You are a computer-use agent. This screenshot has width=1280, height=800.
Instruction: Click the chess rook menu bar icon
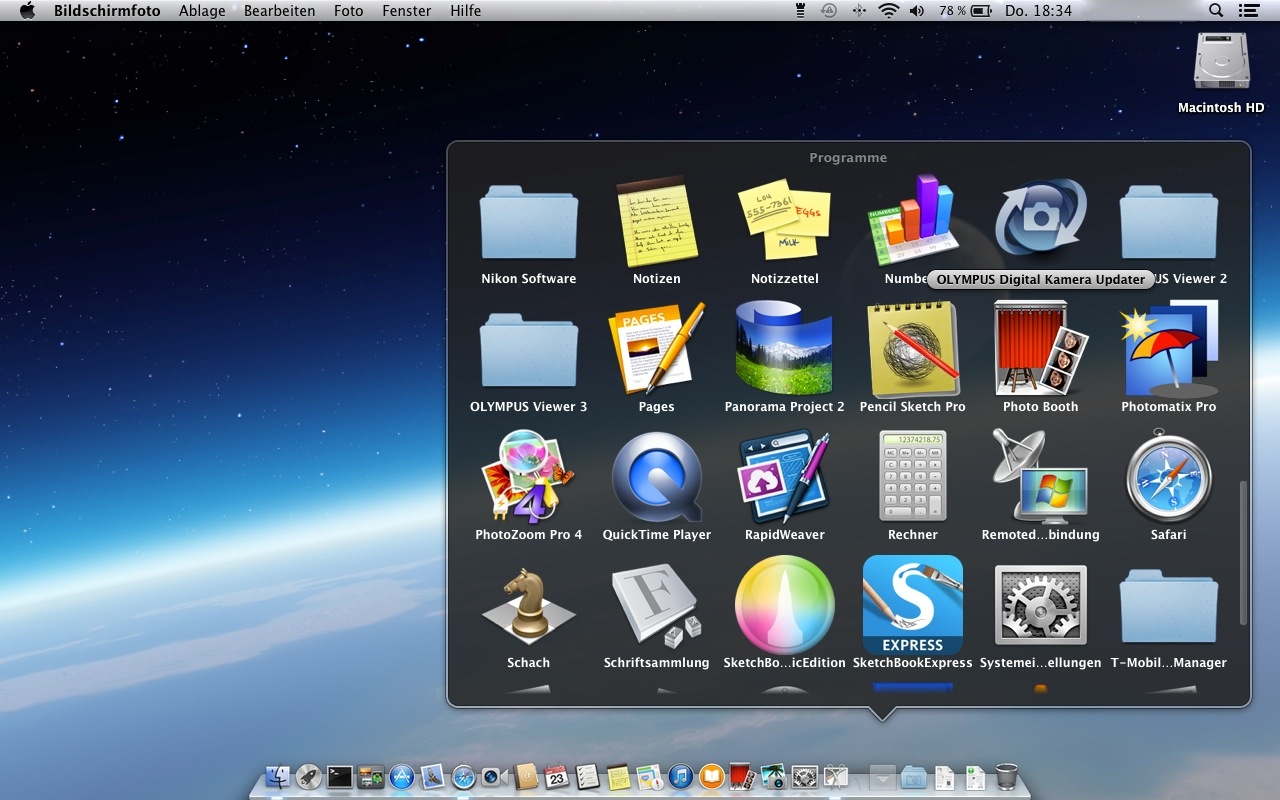coord(799,11)
